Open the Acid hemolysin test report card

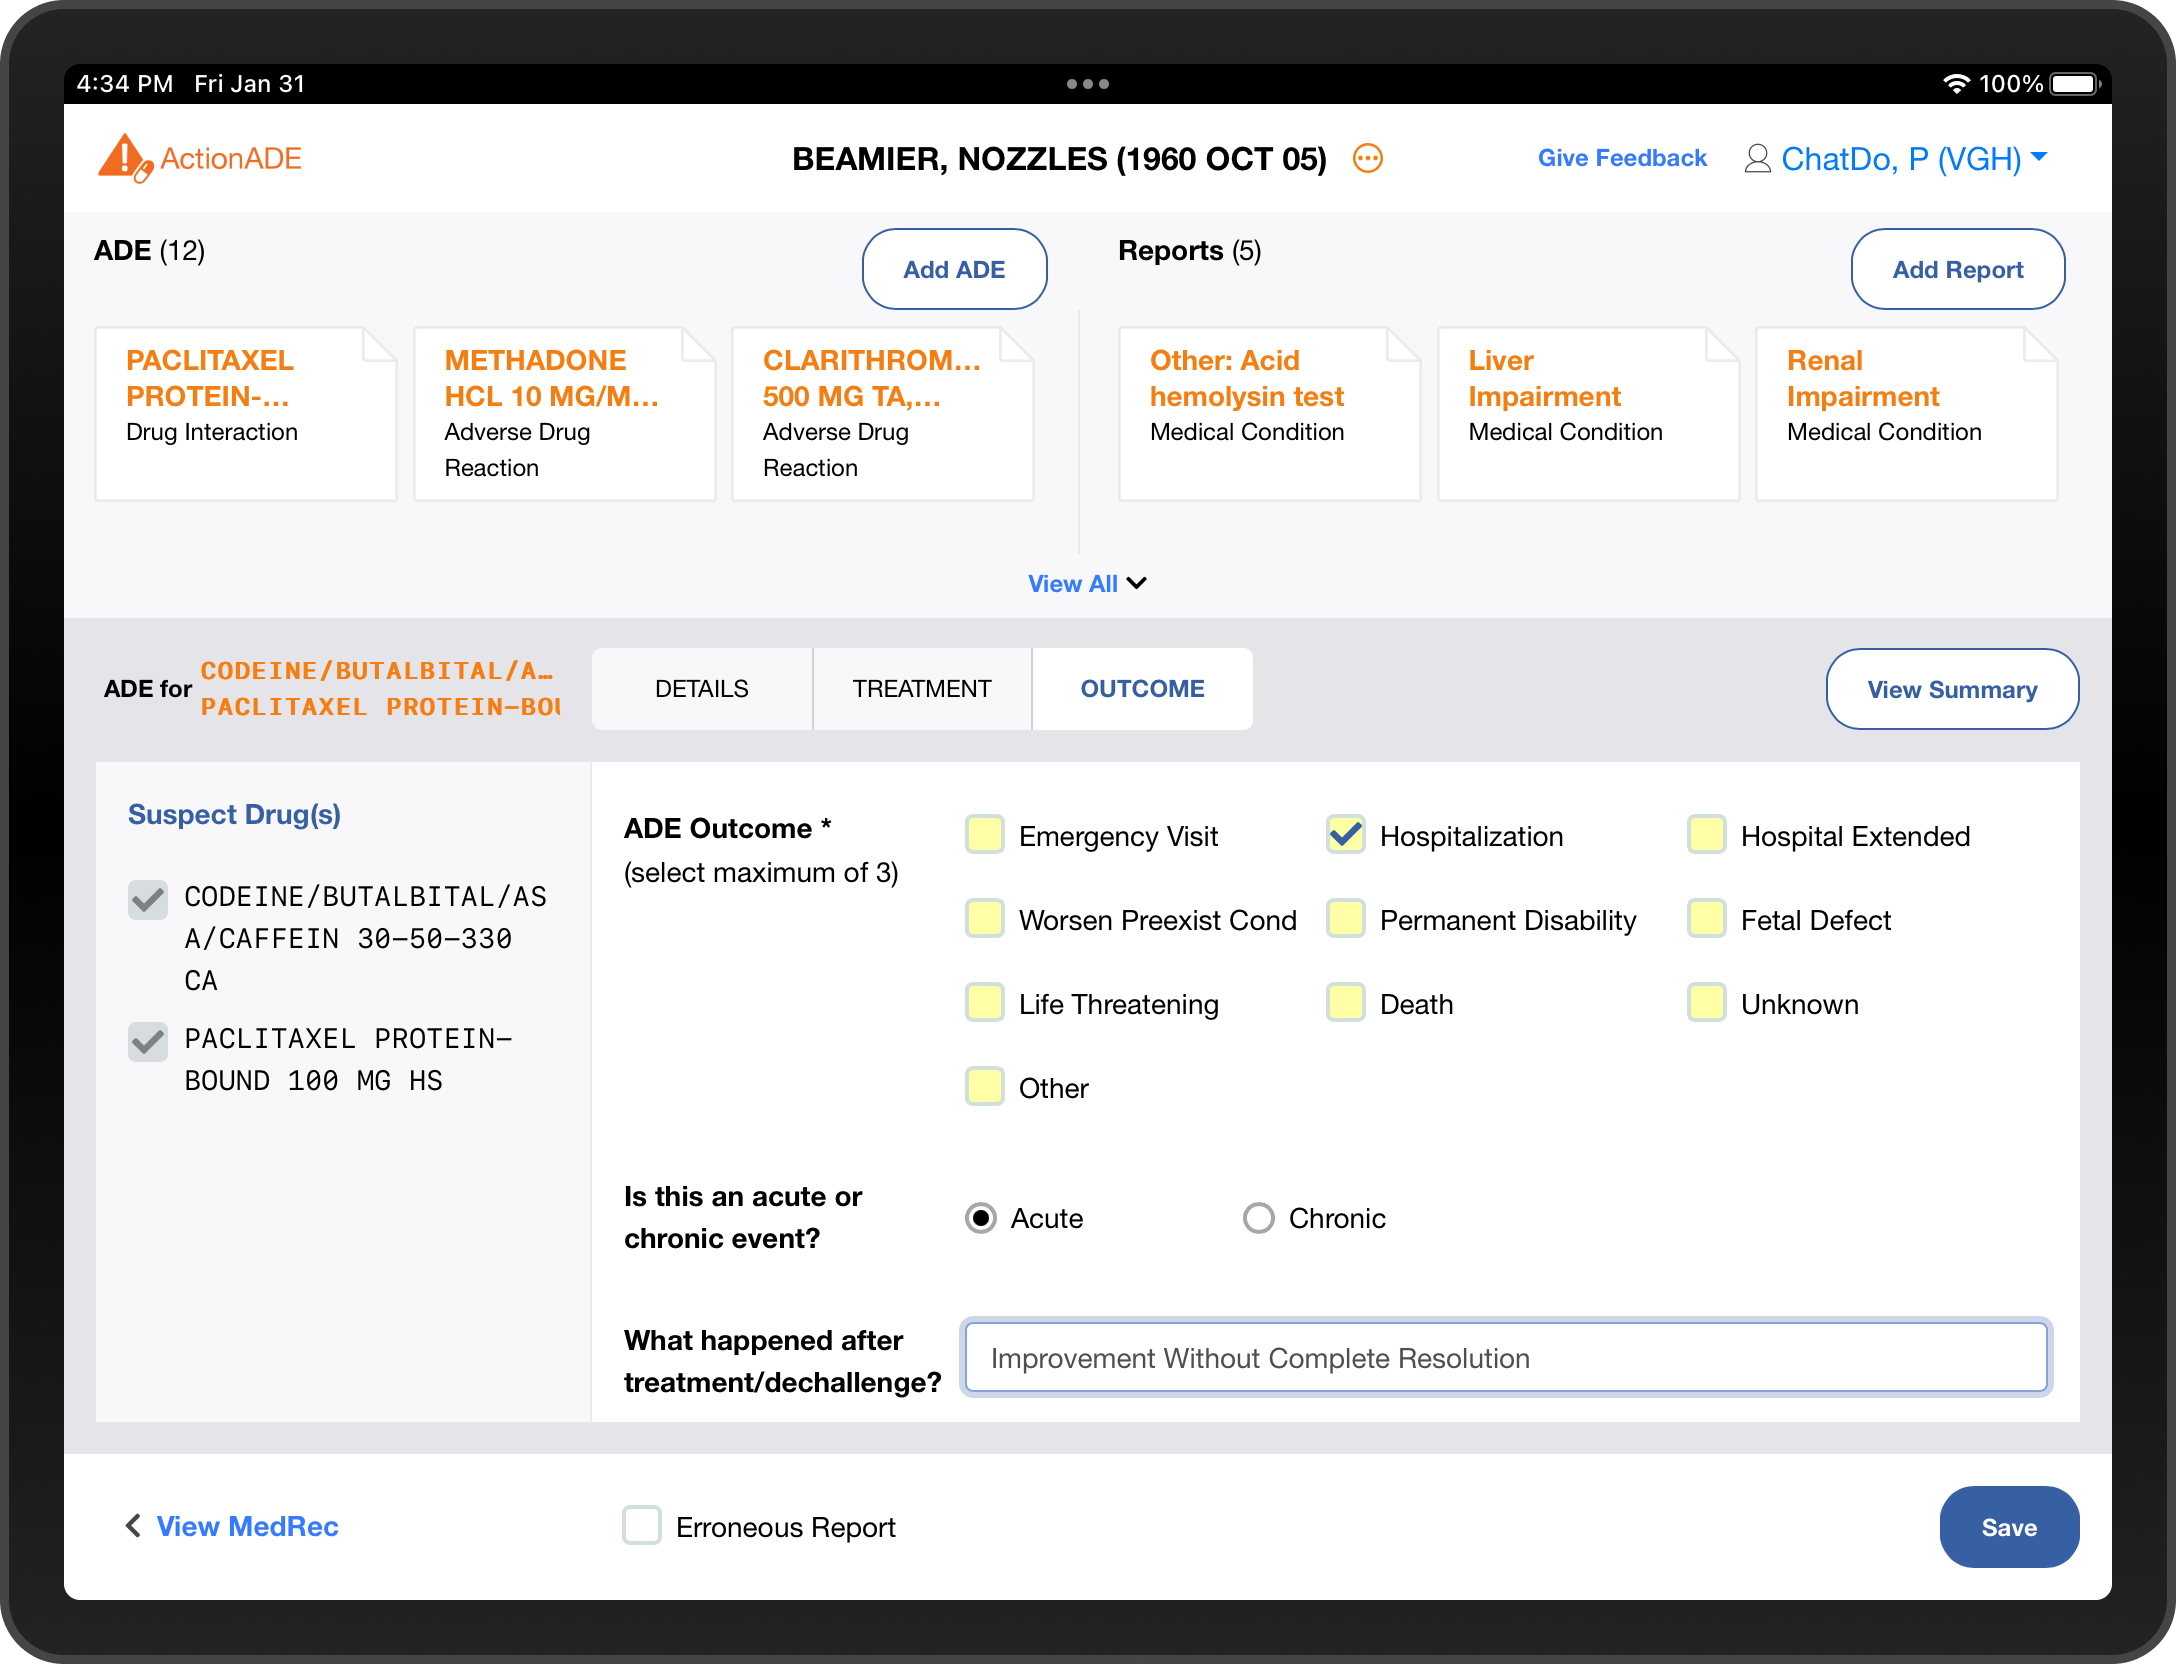tap(1270, 414)
